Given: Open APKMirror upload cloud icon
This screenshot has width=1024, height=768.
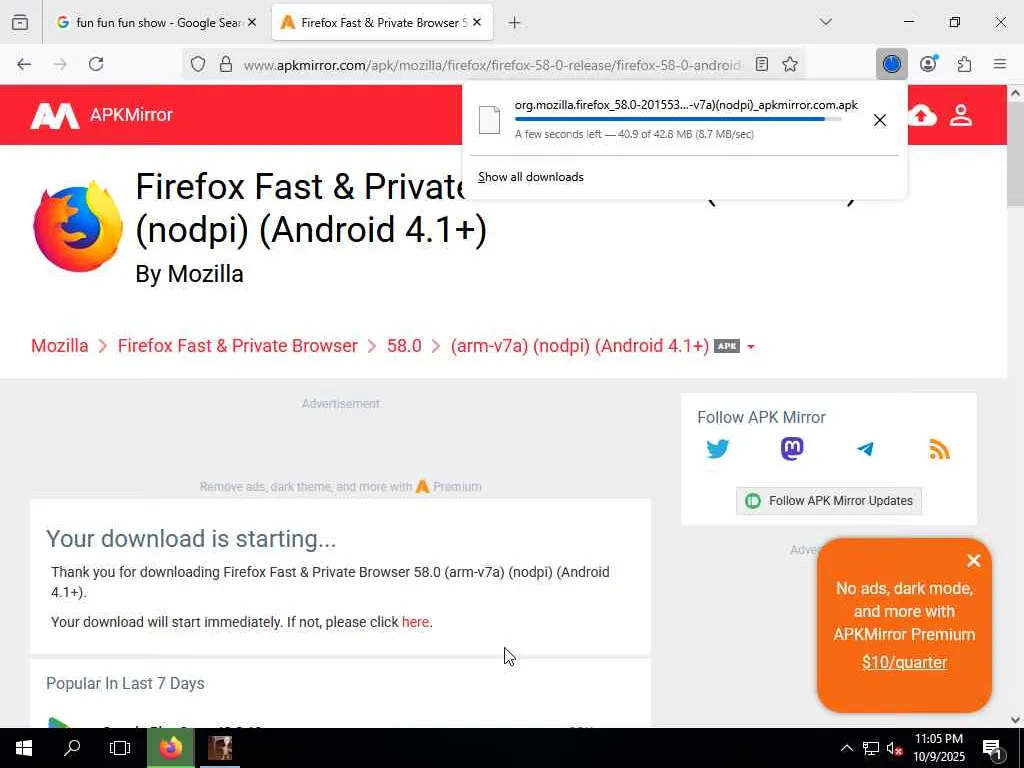Looking at the screenshot, I should (x=921, y=116).
